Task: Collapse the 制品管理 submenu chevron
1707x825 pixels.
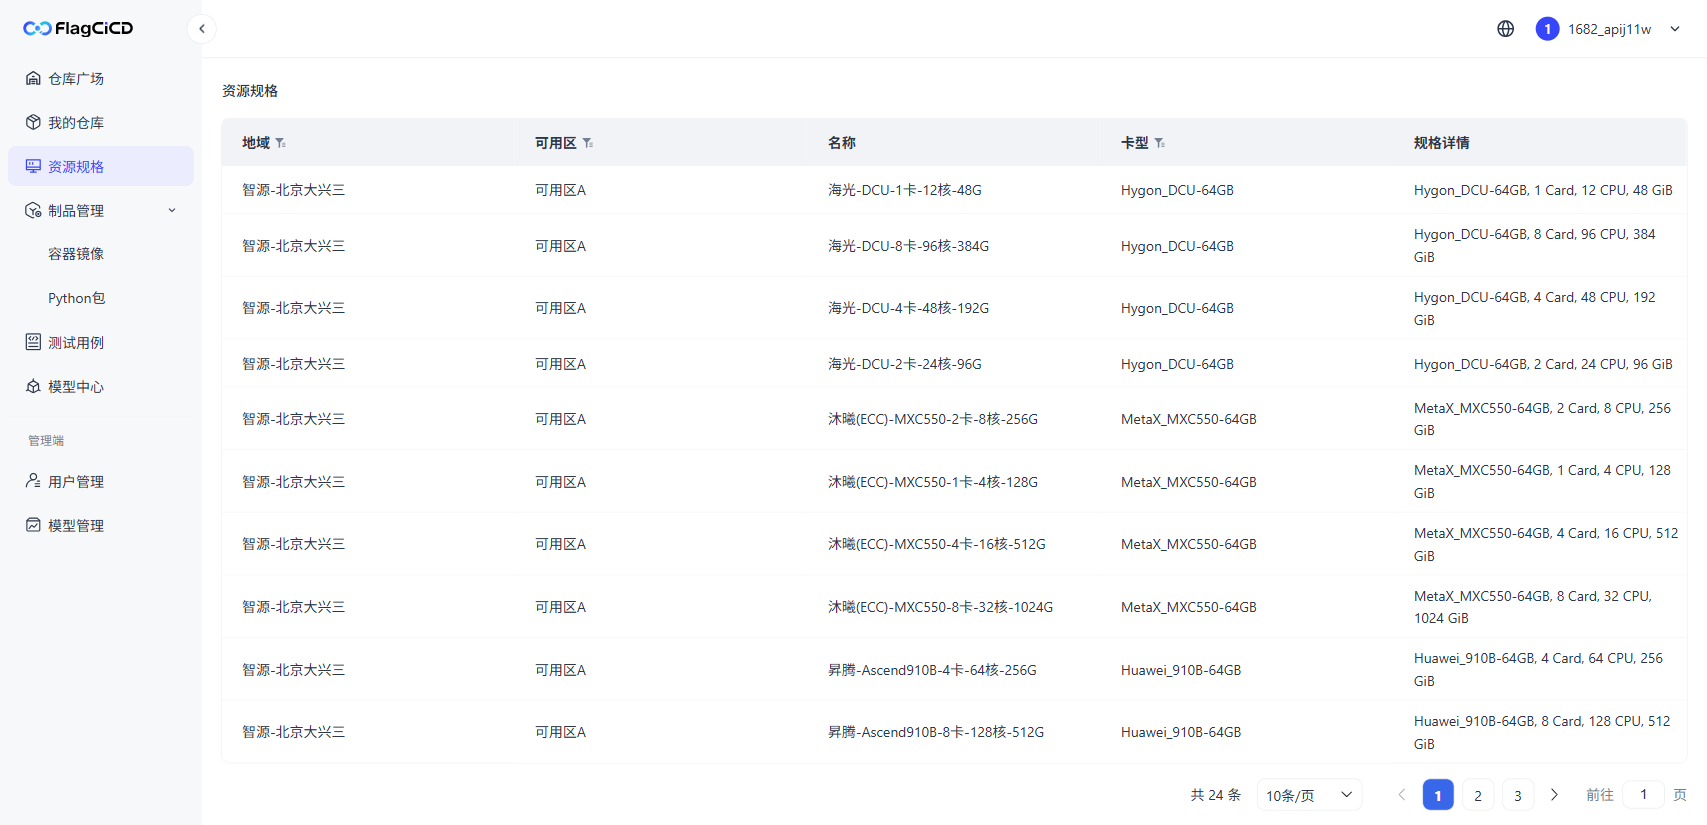Action: point(172,210)
